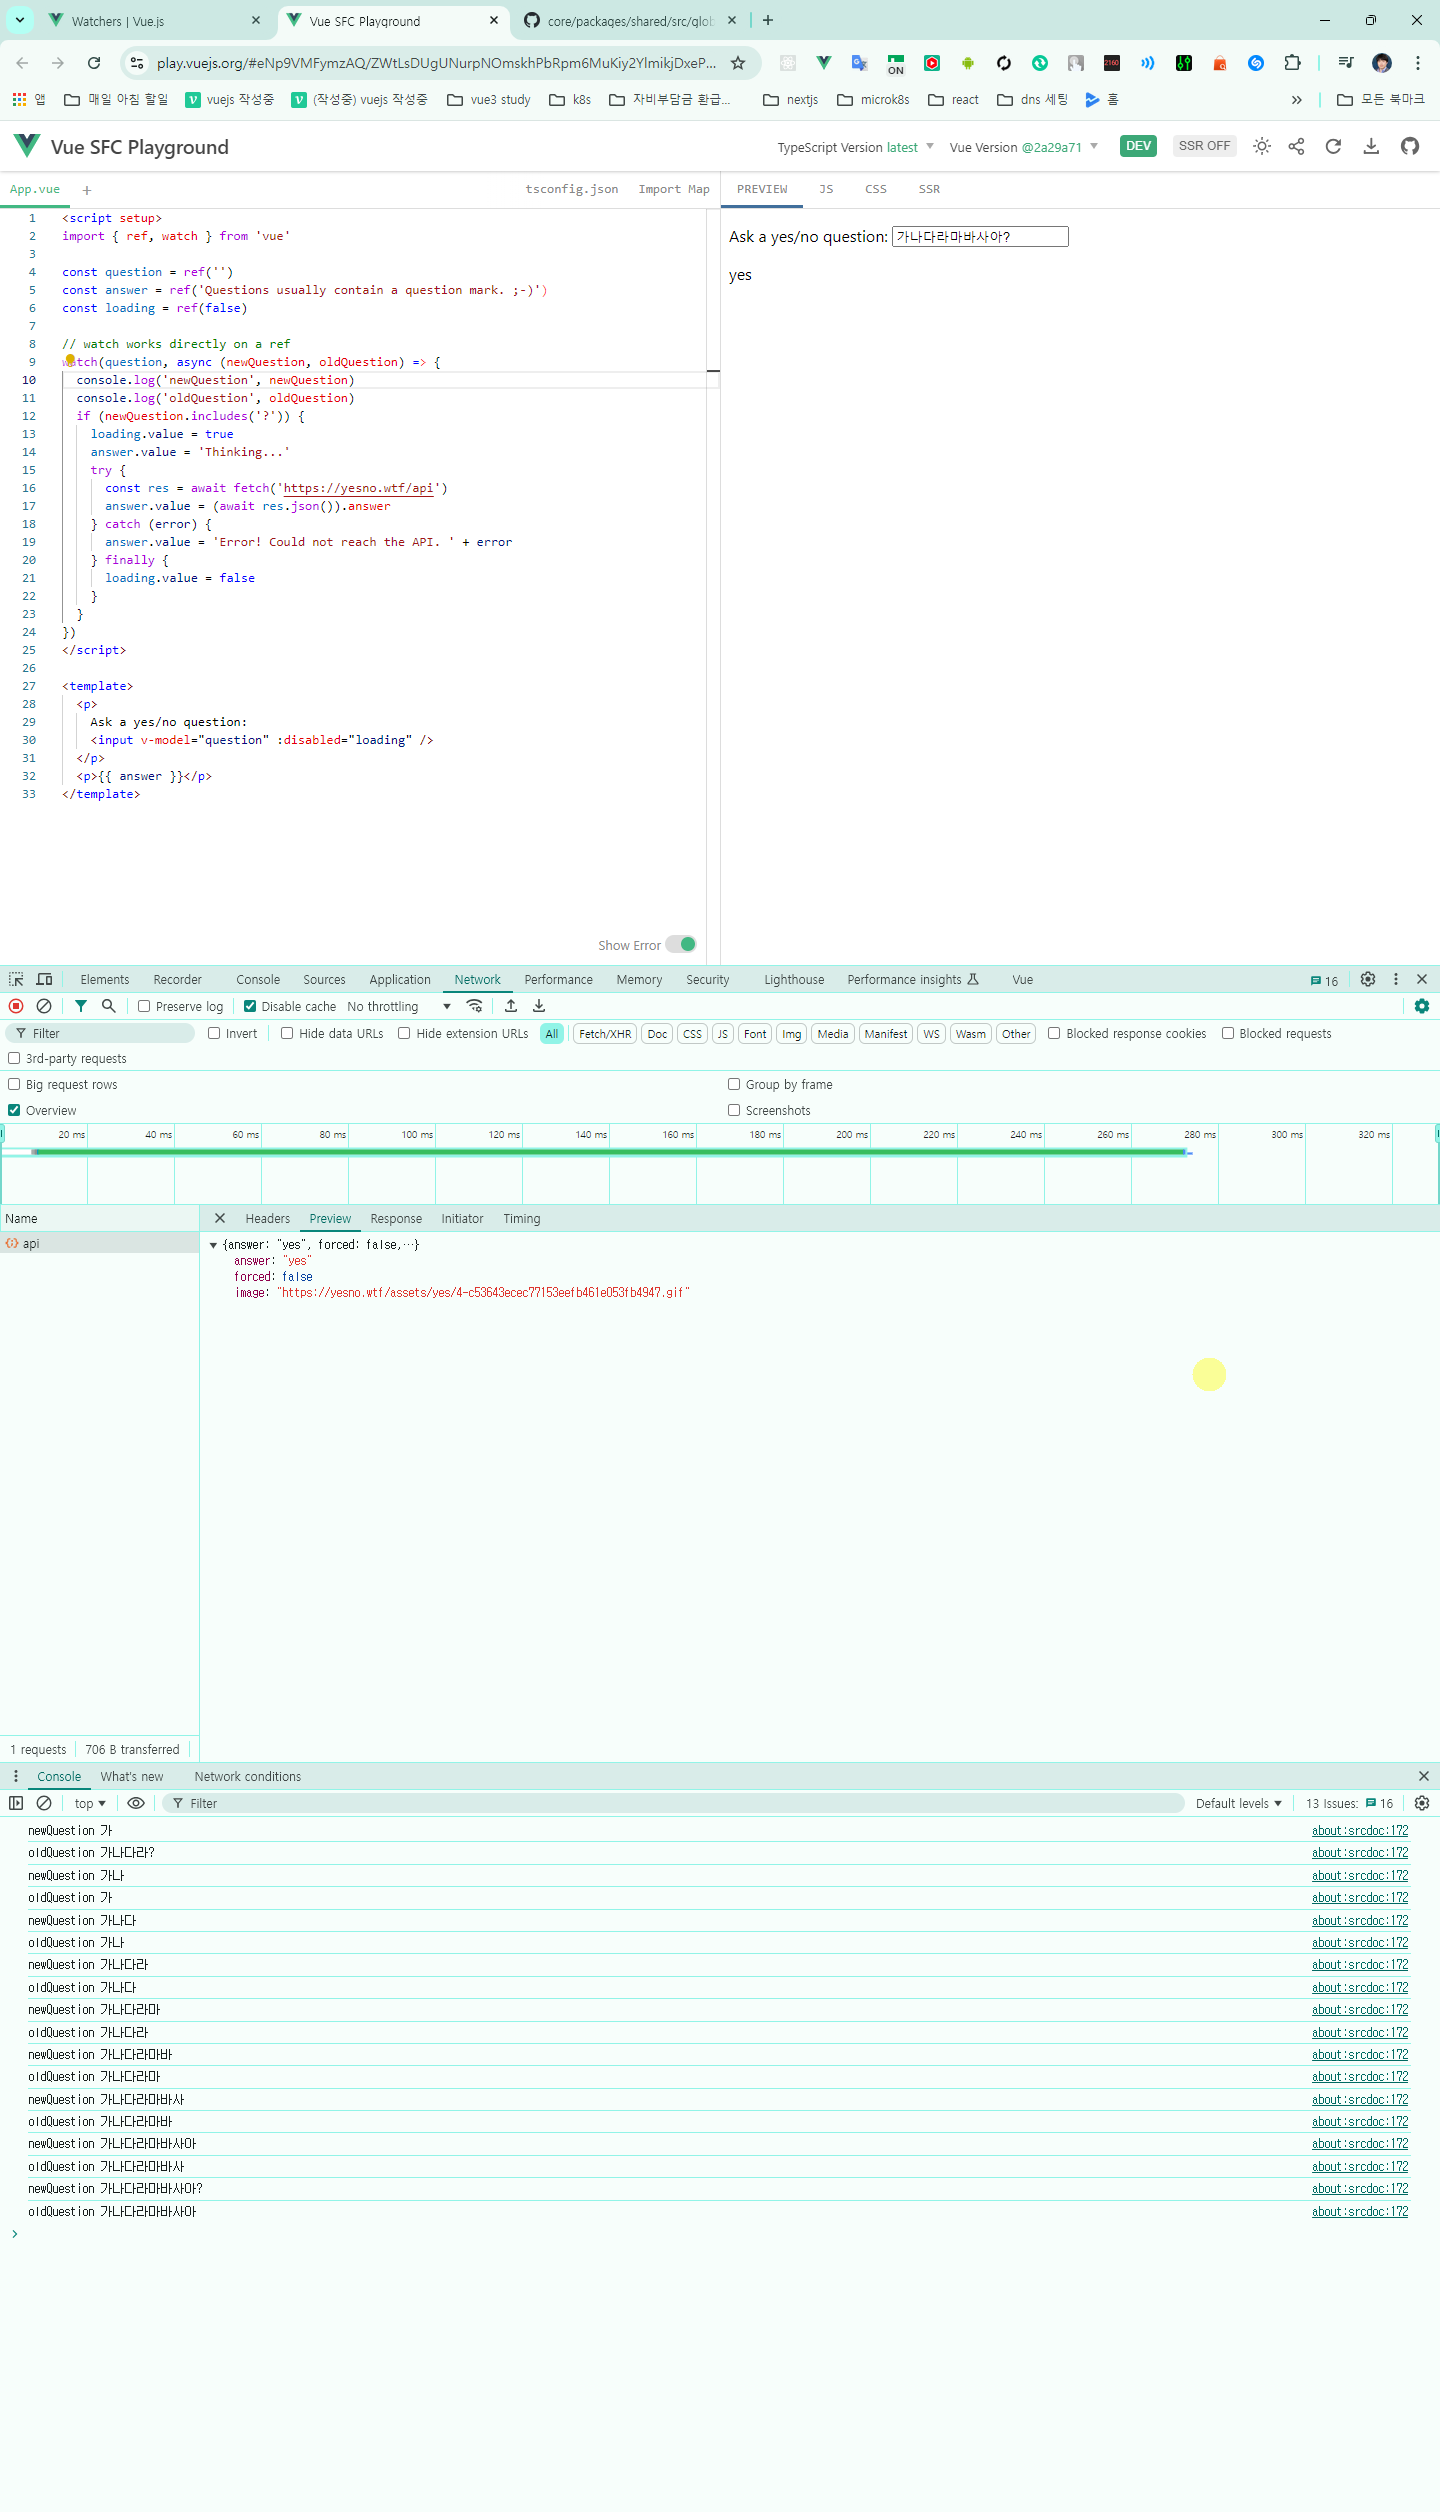1440x2512 pixels.
Task: Filter requests by Fetch/XHR
Action: click(x=605, y=1034)
